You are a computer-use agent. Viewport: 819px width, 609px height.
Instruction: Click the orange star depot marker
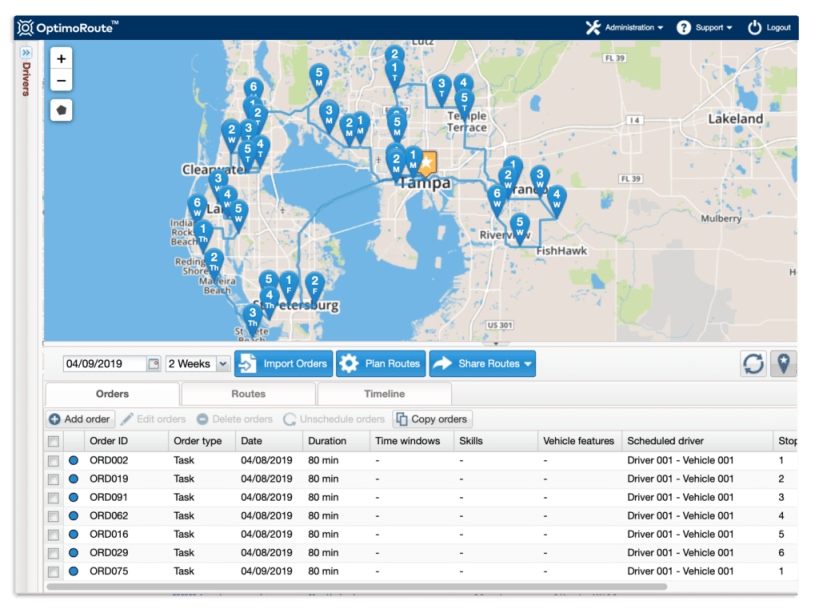[x=427, y=163]
